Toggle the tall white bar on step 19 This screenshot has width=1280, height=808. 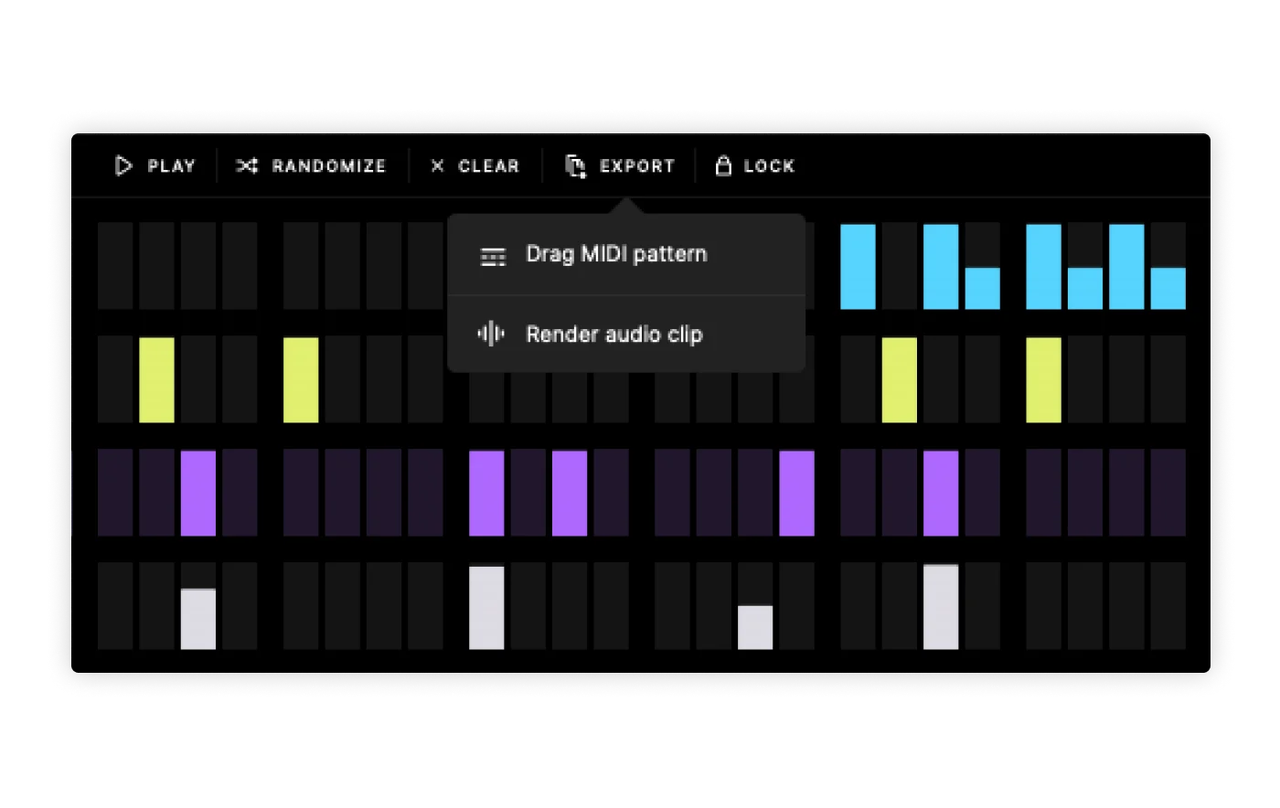[x=941, y=607]
